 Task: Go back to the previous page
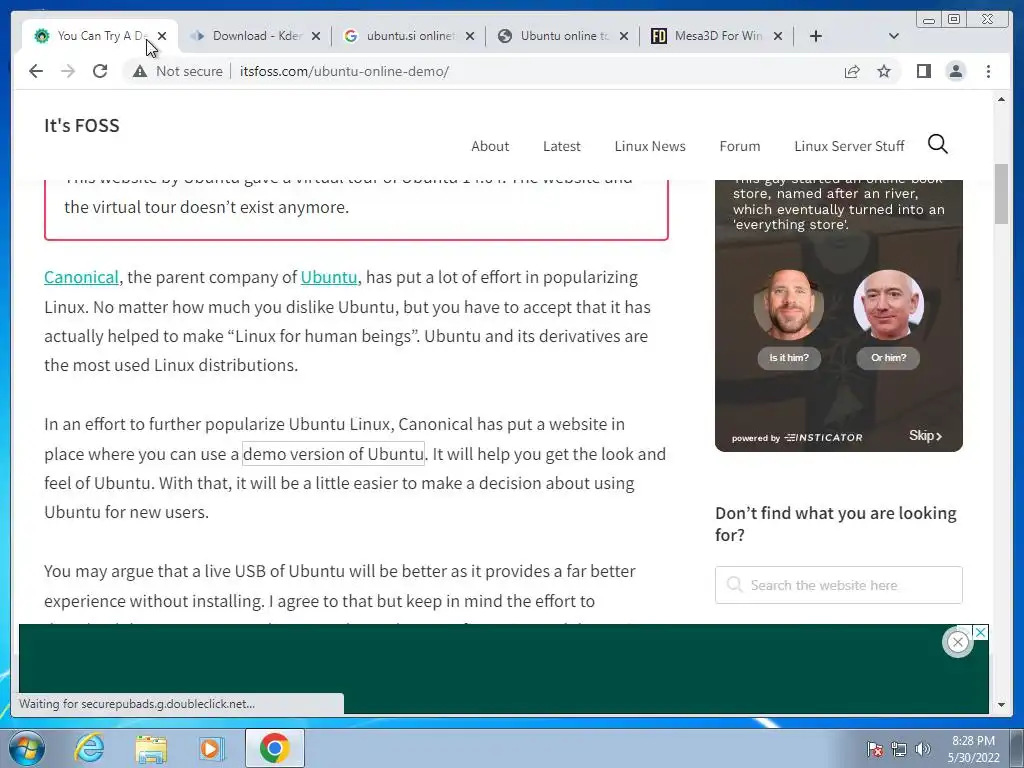click(36, 71)
